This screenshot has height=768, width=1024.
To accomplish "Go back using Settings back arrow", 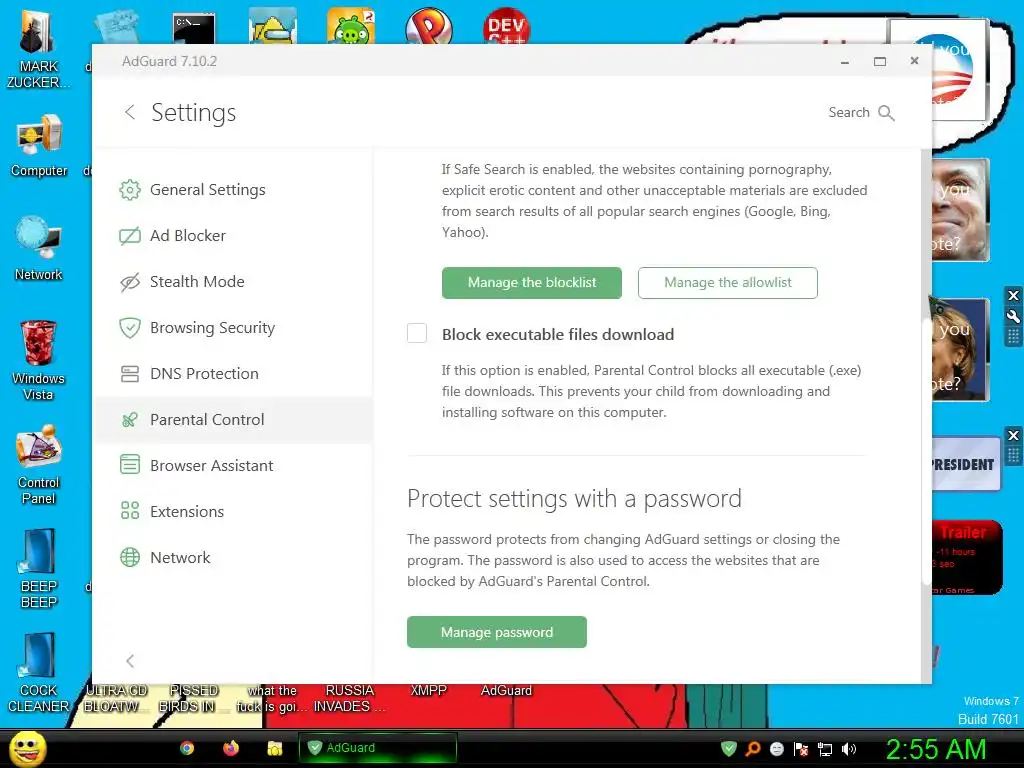I will [x=130, y=112].
